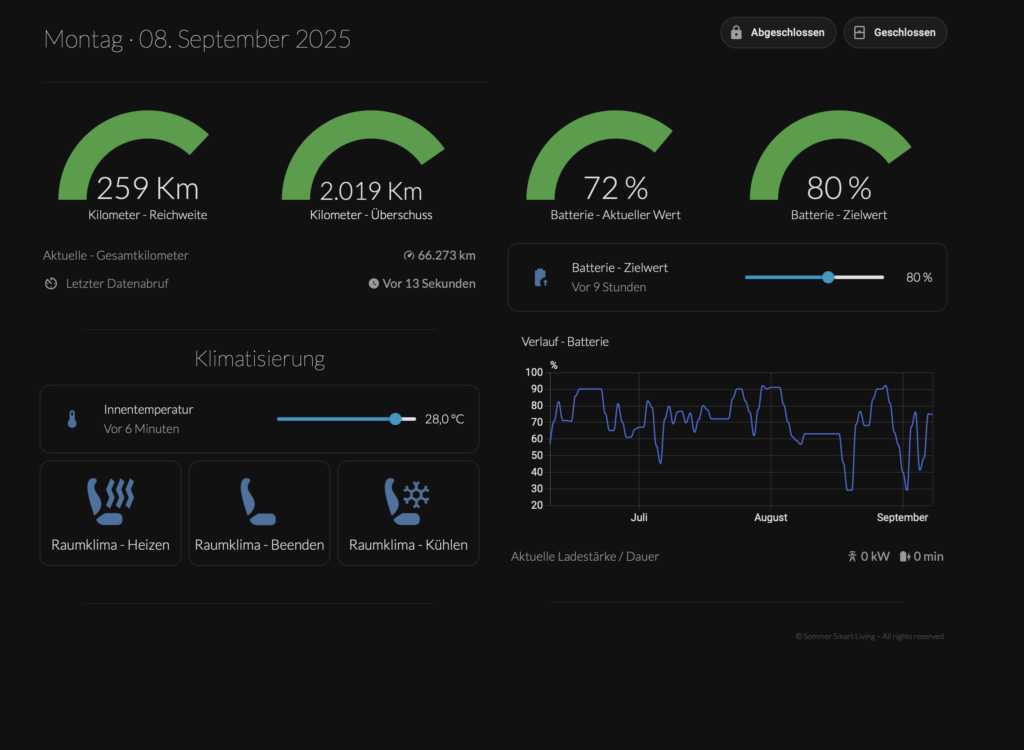Click the Verlauf - Batterie history graph
Image resolution: width=1024 pixels, height=750 pixels.
[x=740, y=438]
